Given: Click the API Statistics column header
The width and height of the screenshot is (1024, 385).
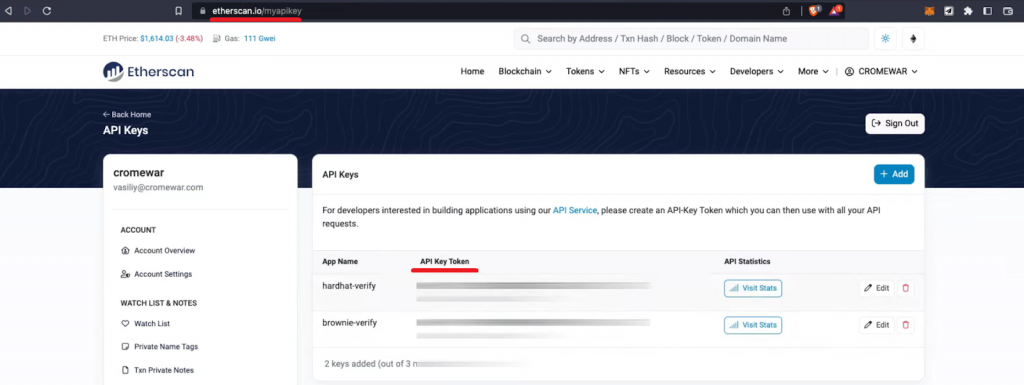Looking at the screenshot, I should 747,261.
